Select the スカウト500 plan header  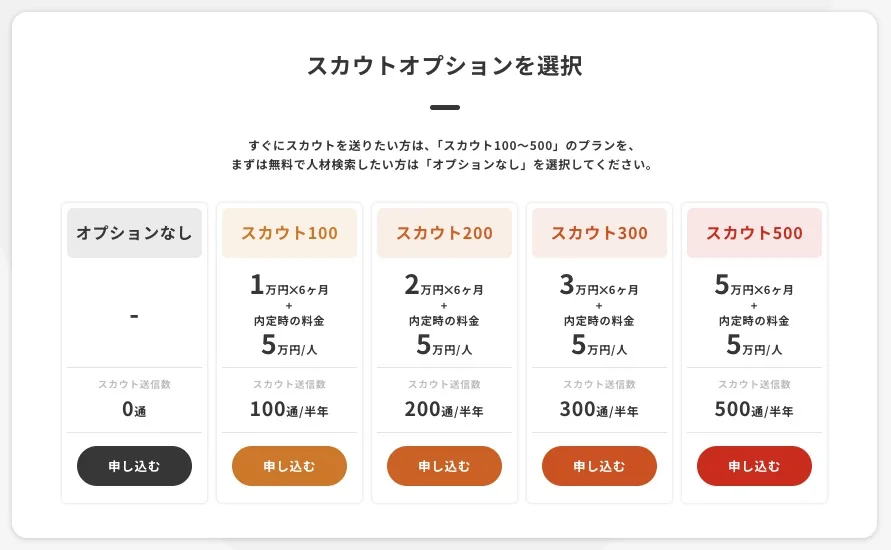754,233
